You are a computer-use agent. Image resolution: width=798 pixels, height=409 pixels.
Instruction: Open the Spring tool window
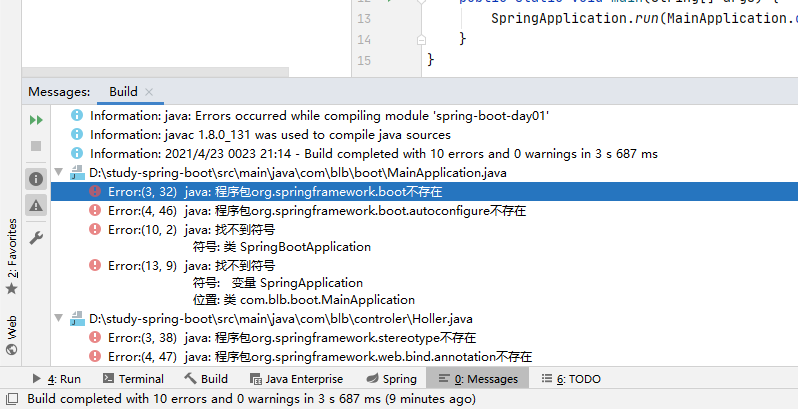click(391, 379)
